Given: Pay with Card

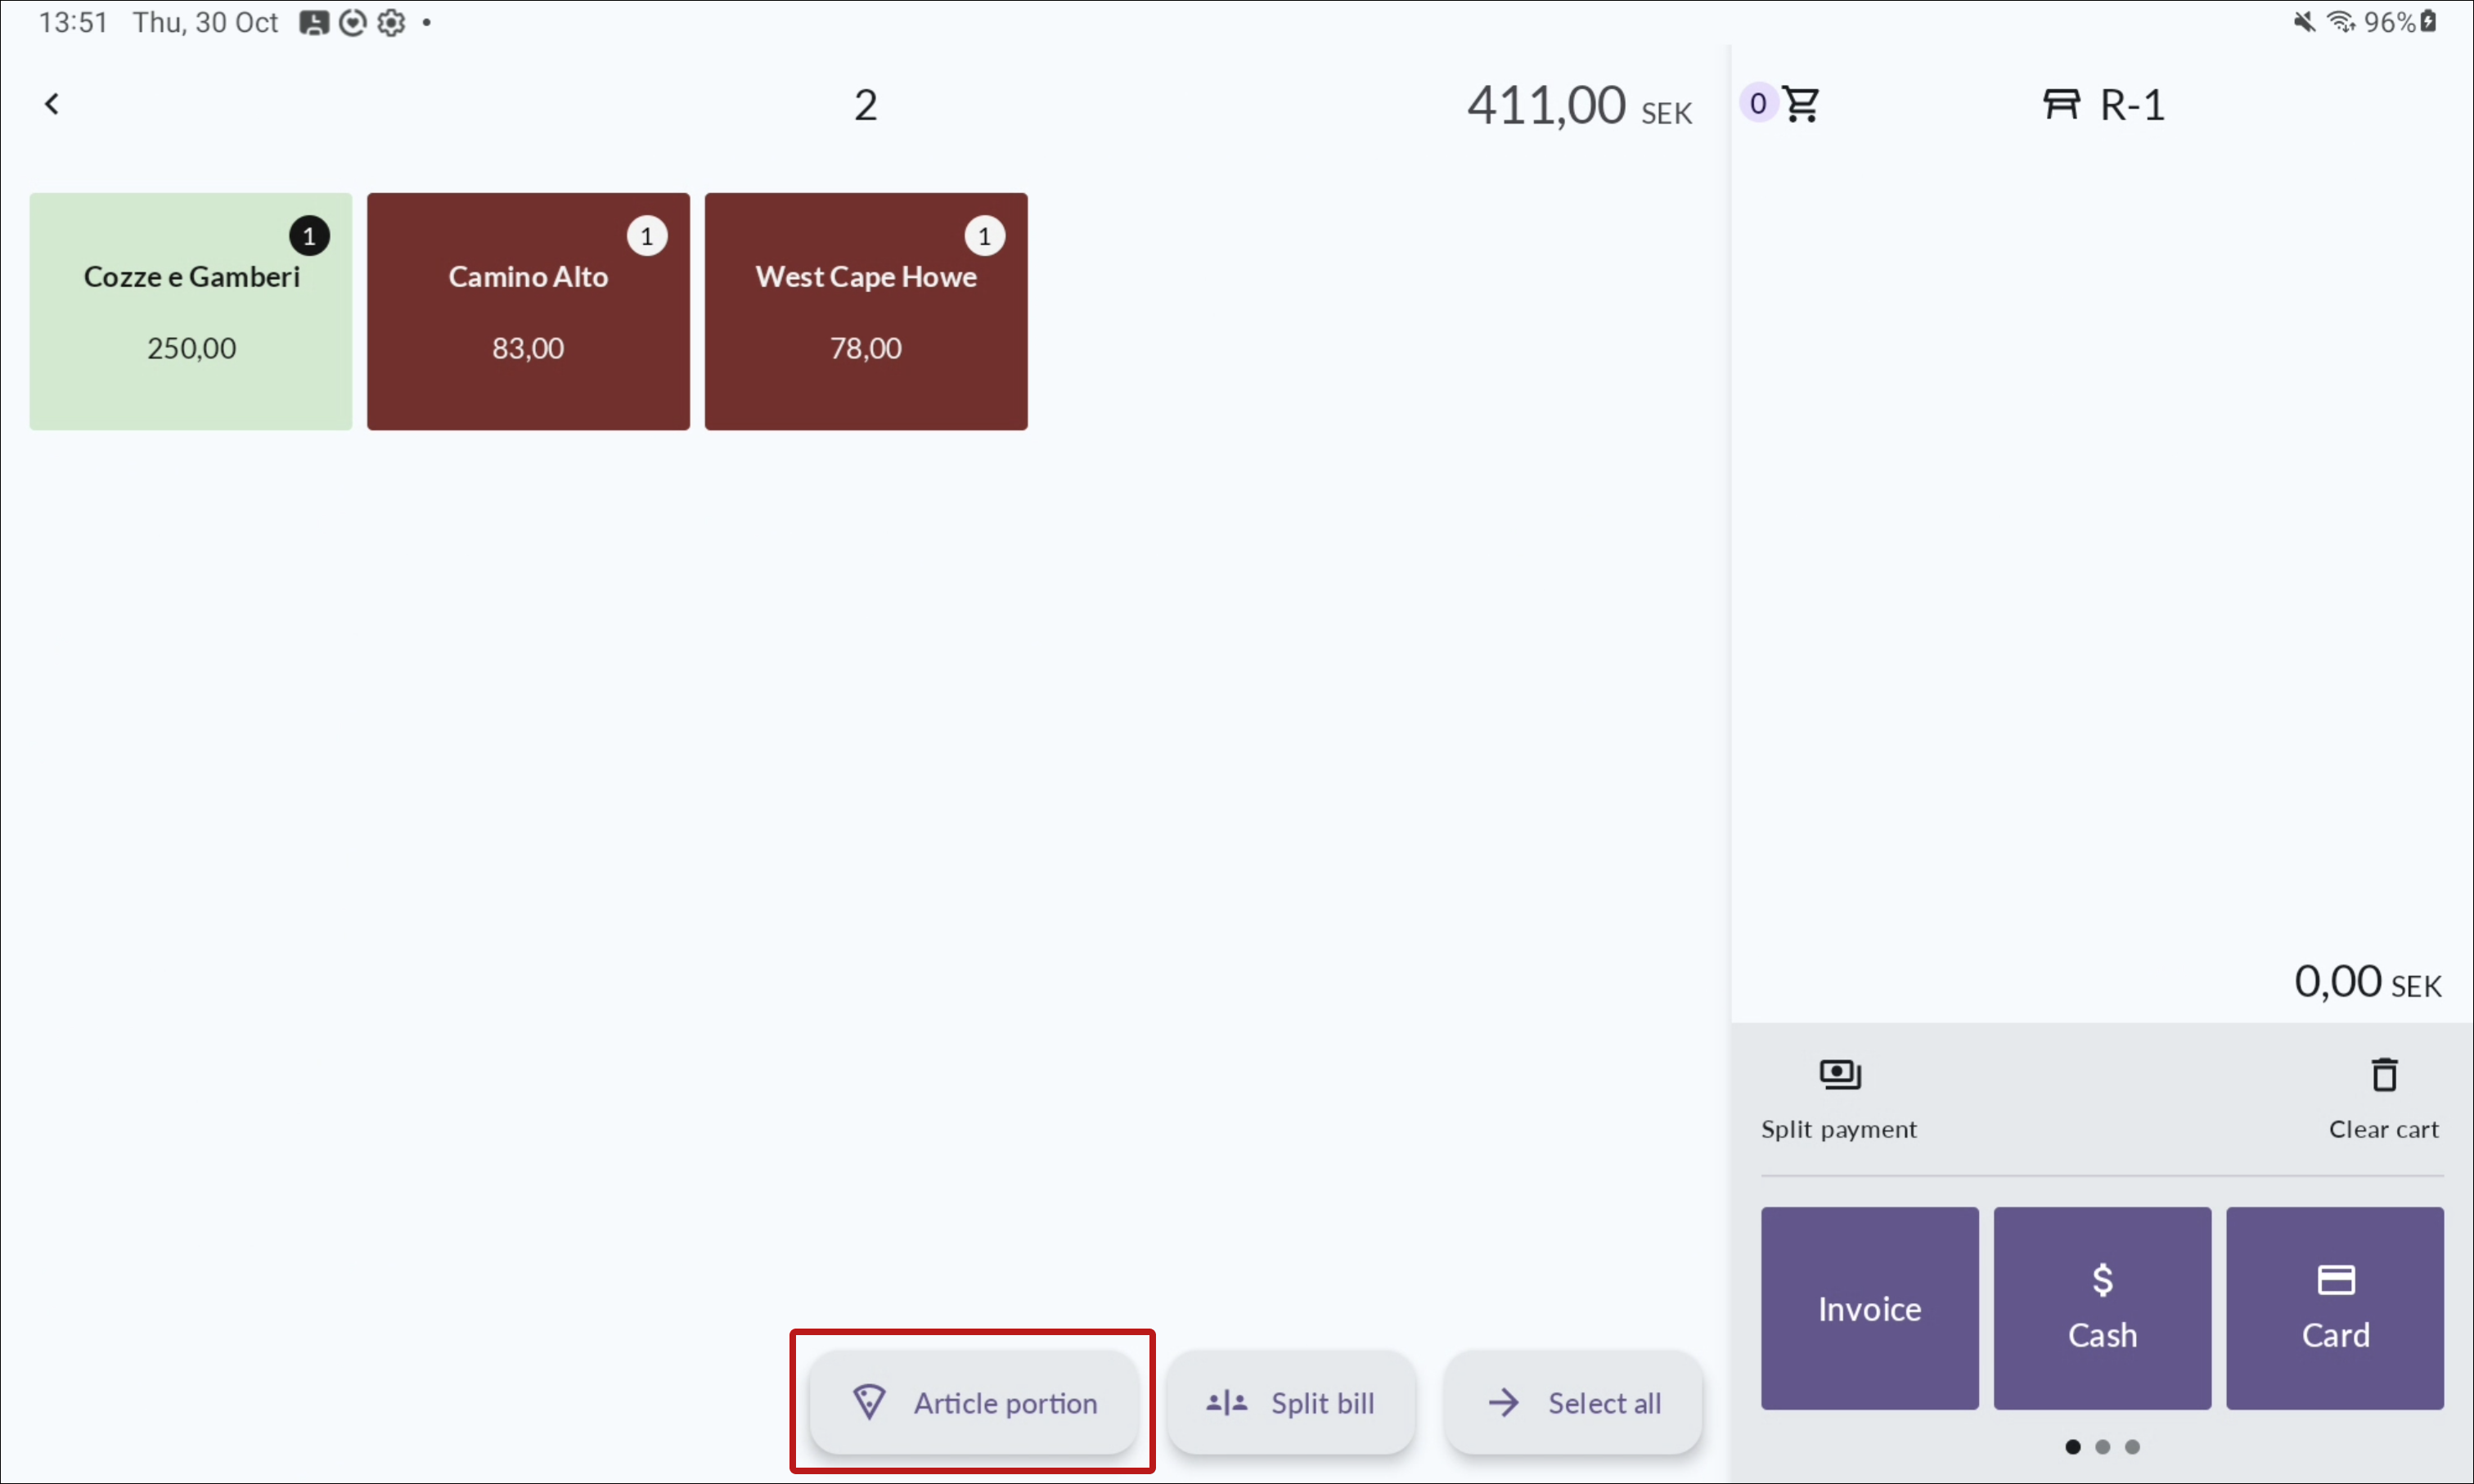Looking at the screenshot, I should [x=2335, y=1308].
